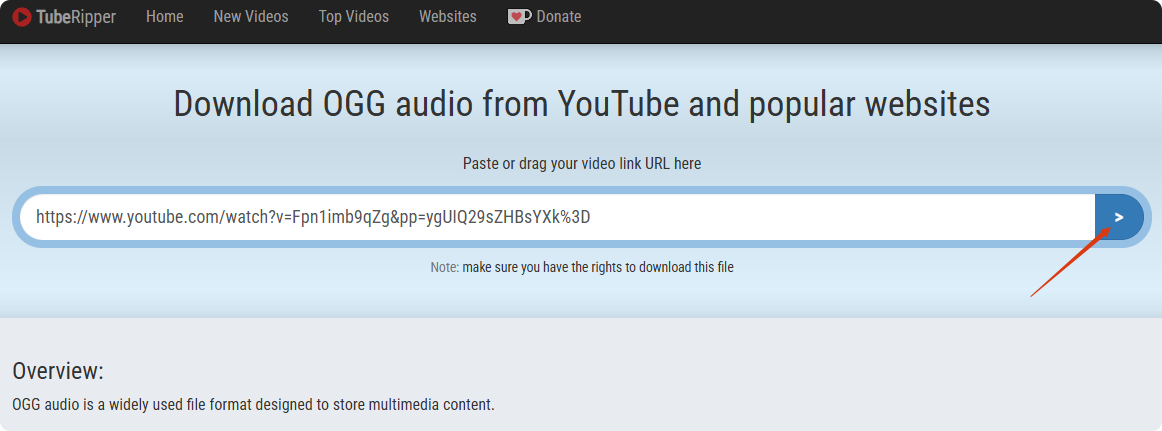Select the Overview section heading
The image size is (1162, 431).
pyautogui.click(x=58, y=371)
